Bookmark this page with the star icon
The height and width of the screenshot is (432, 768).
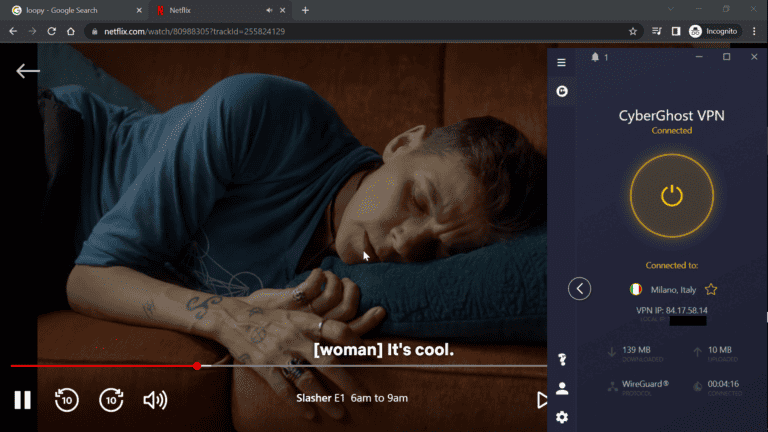click(633, 31)
